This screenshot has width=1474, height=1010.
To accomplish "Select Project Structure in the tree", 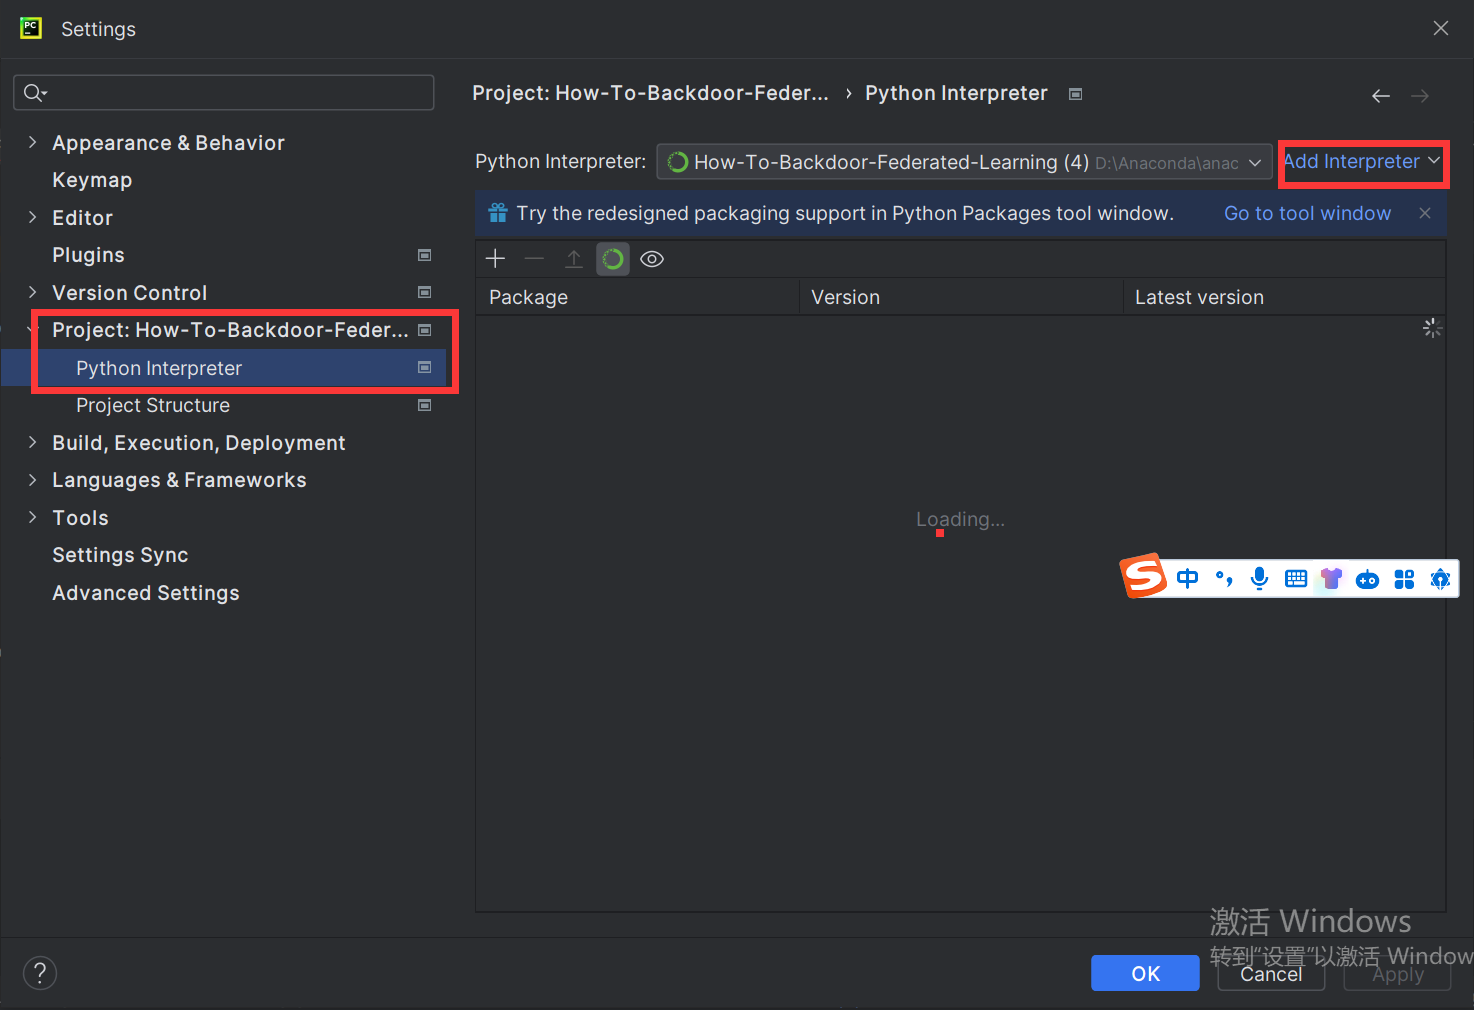I will (153, 405).
